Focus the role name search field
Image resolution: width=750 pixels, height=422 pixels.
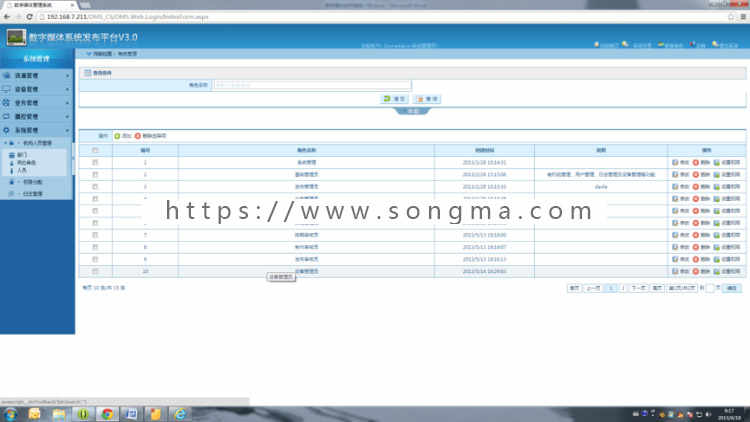tap(312, 85)
